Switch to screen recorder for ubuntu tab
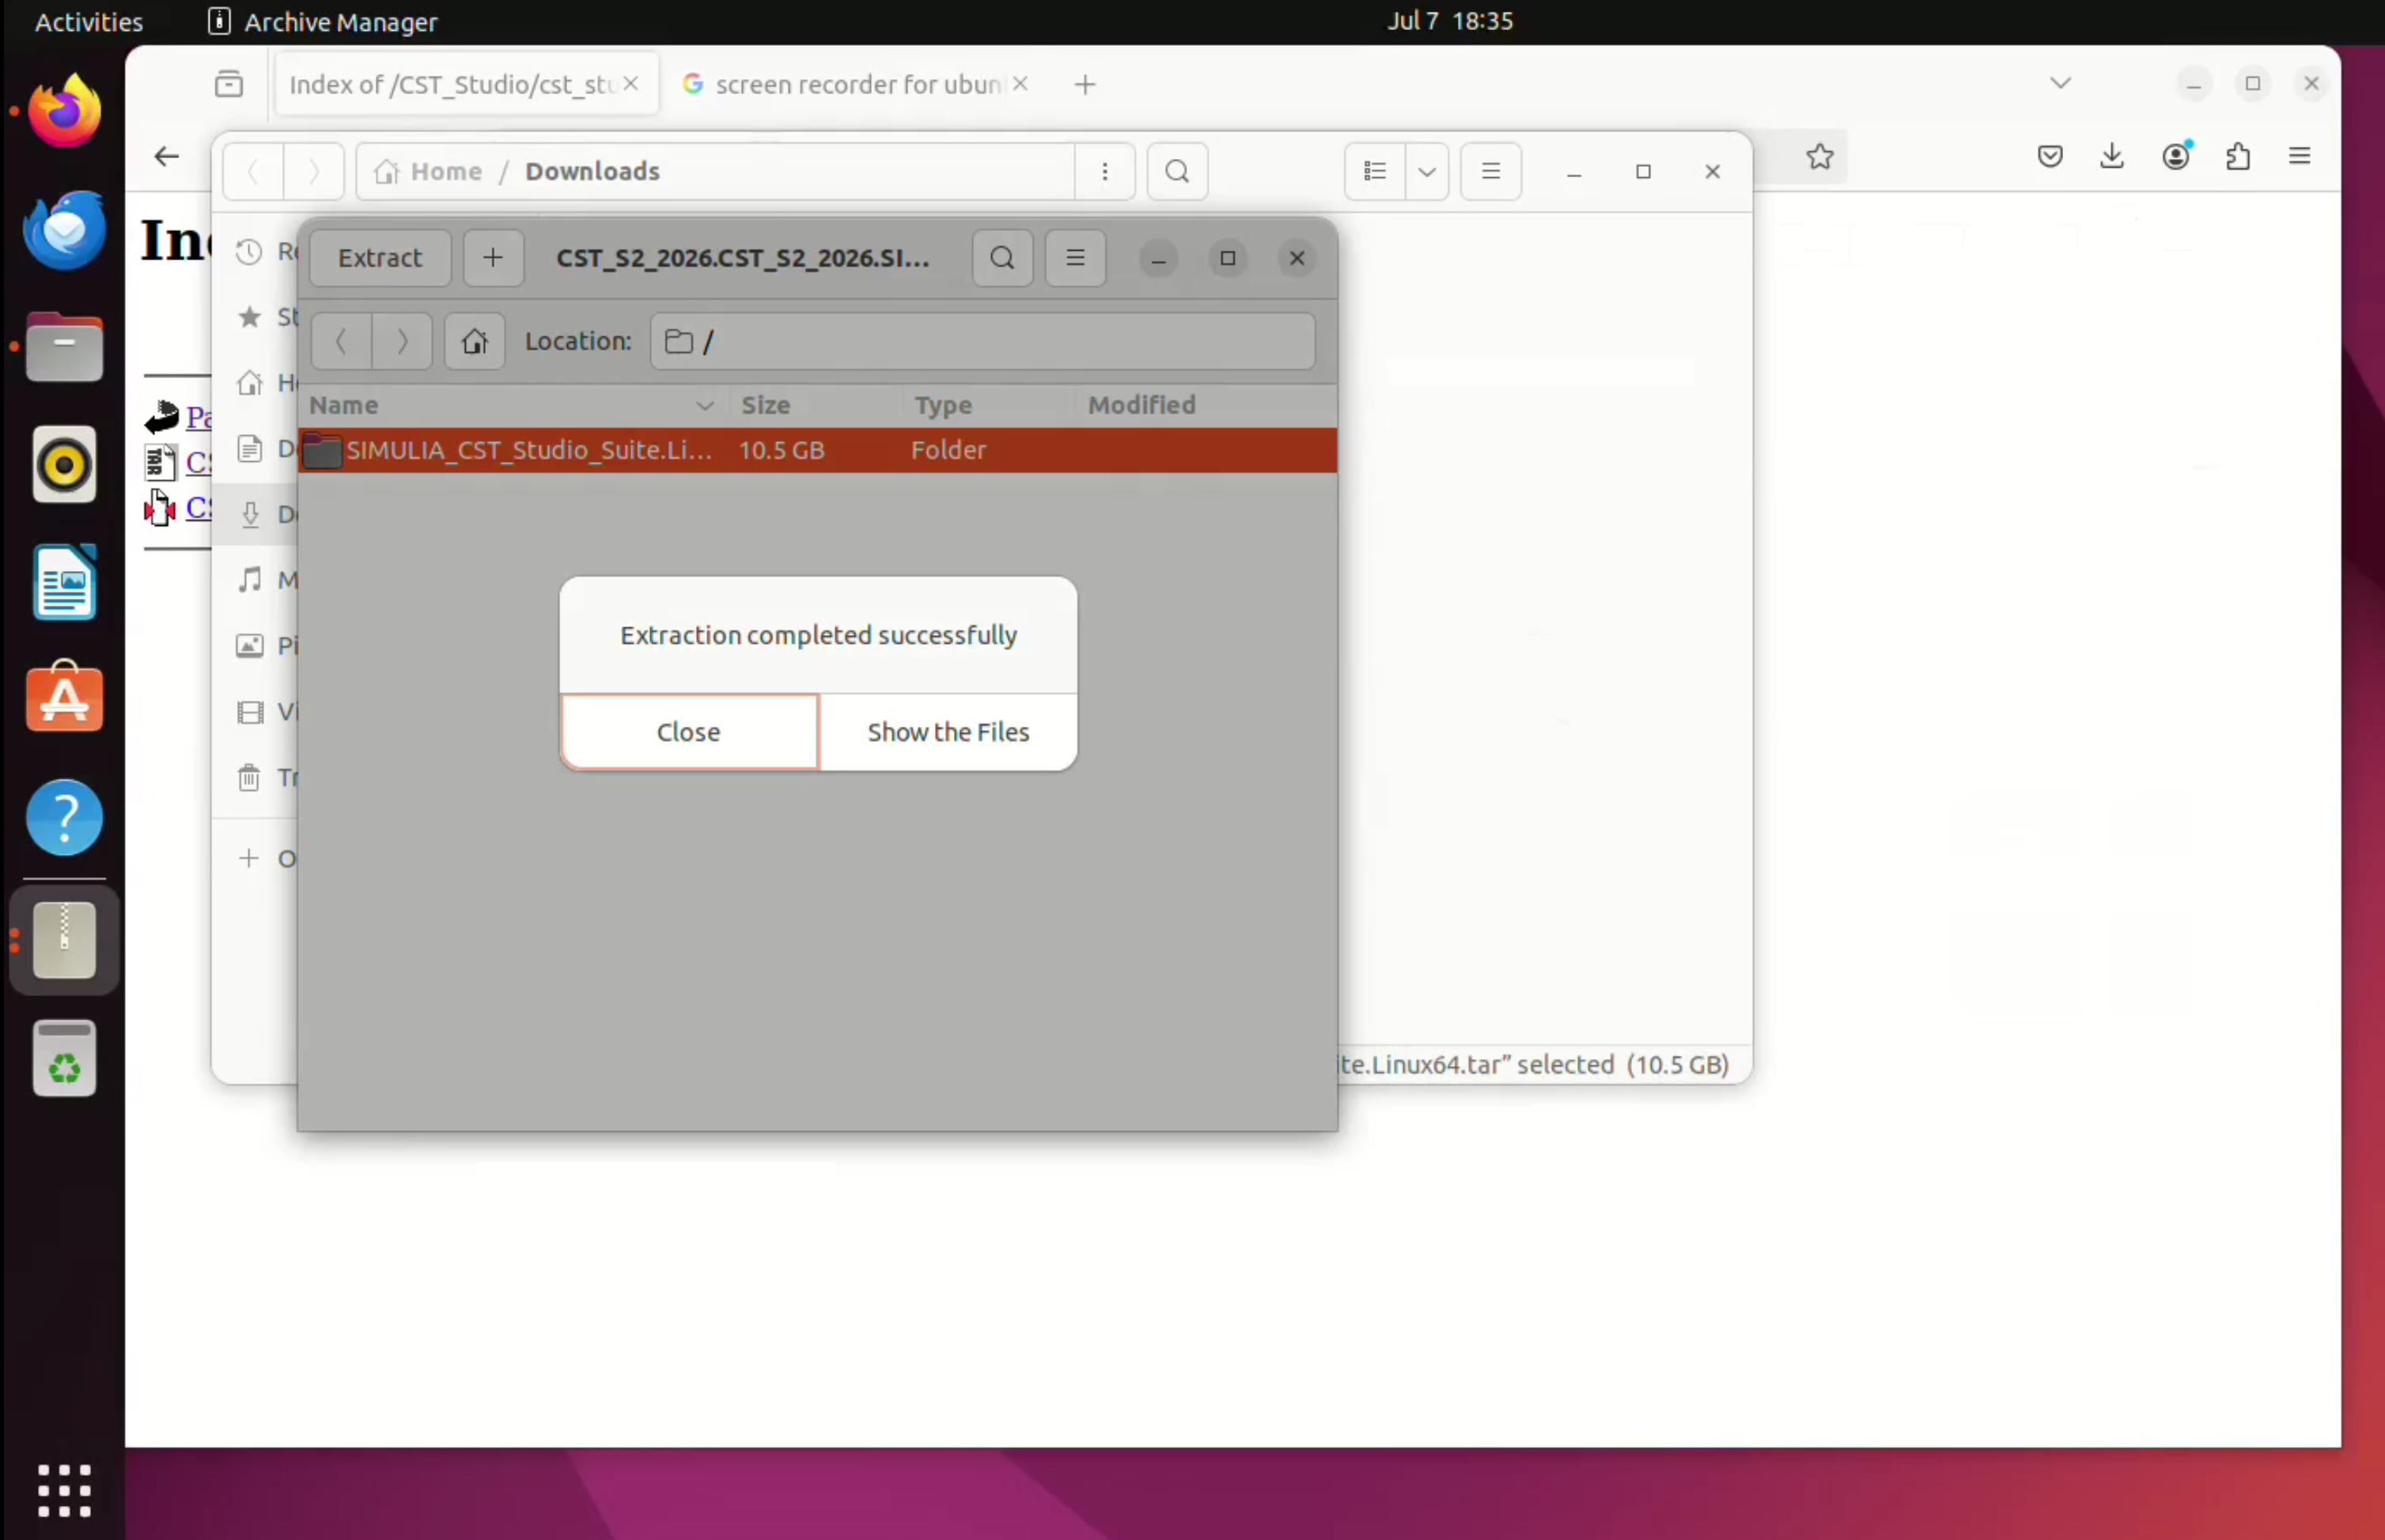 (857, 84)
